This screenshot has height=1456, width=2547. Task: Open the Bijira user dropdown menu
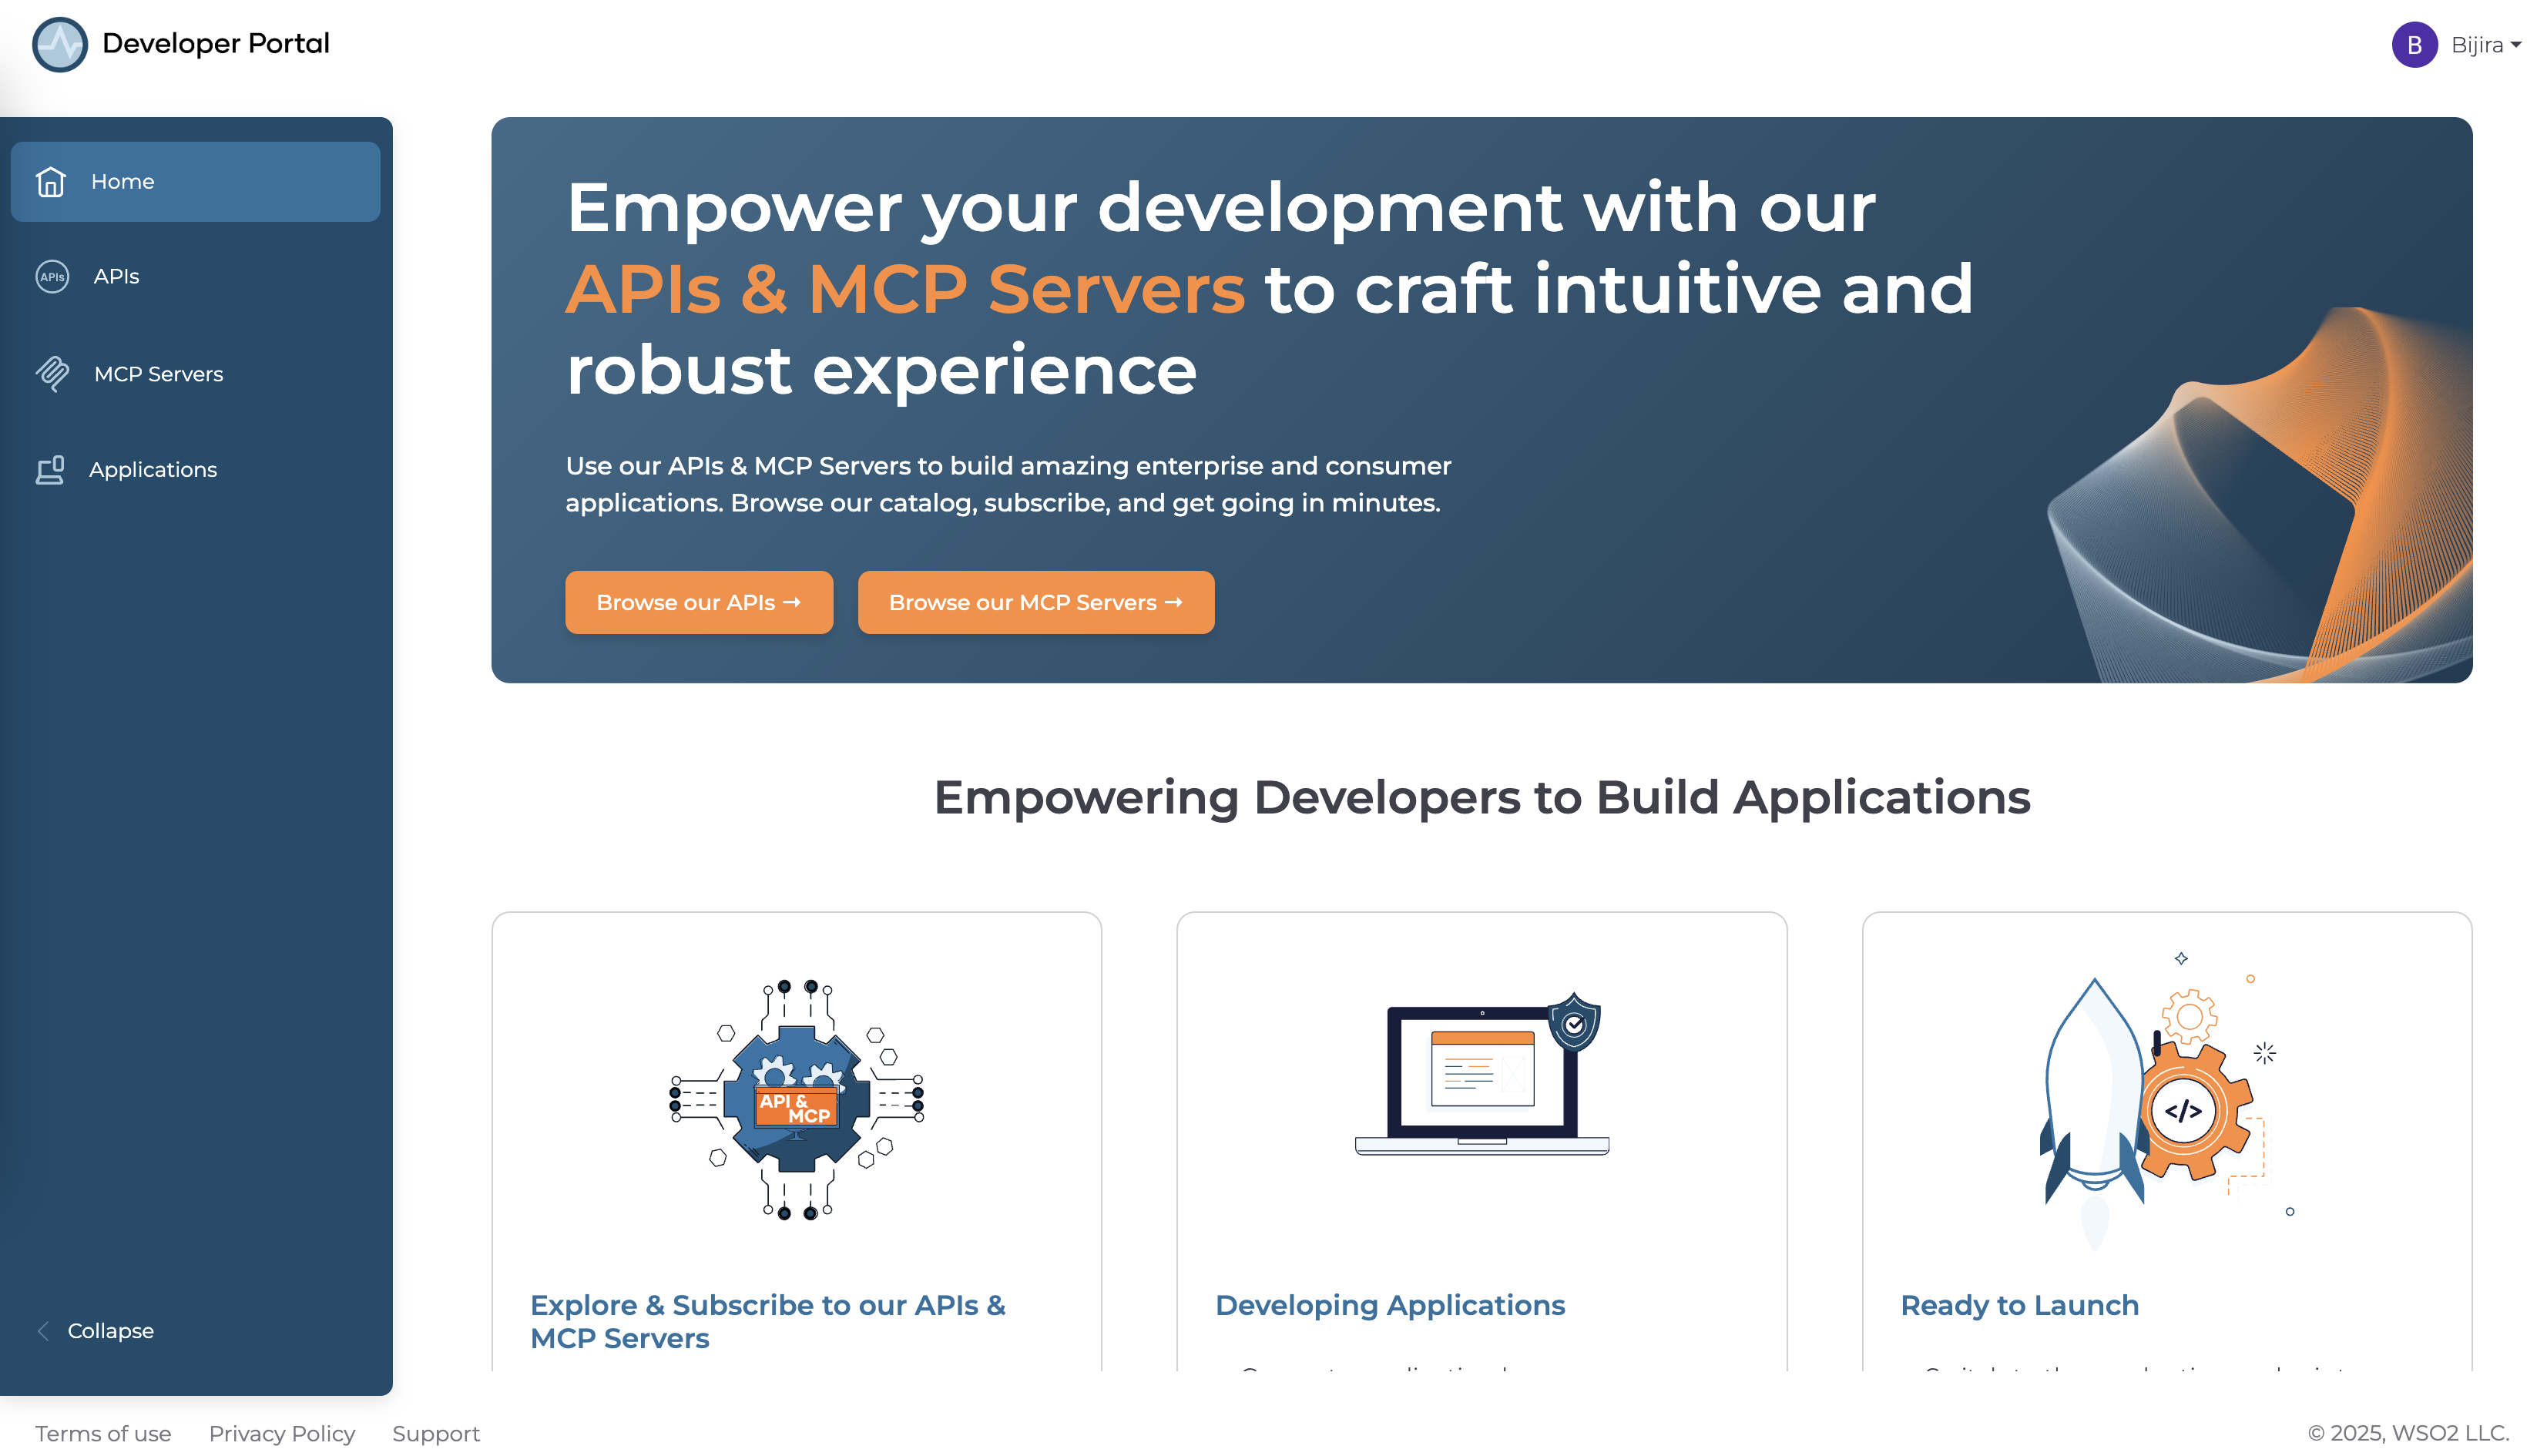click(x=2485, y=45)
